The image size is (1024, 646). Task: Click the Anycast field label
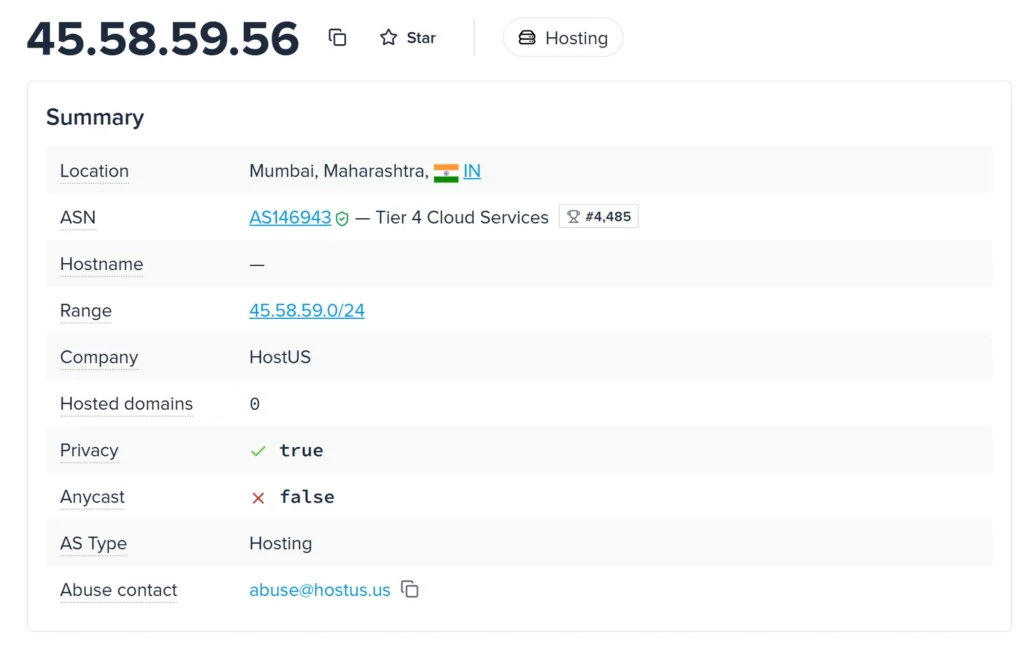click(92, 497)
